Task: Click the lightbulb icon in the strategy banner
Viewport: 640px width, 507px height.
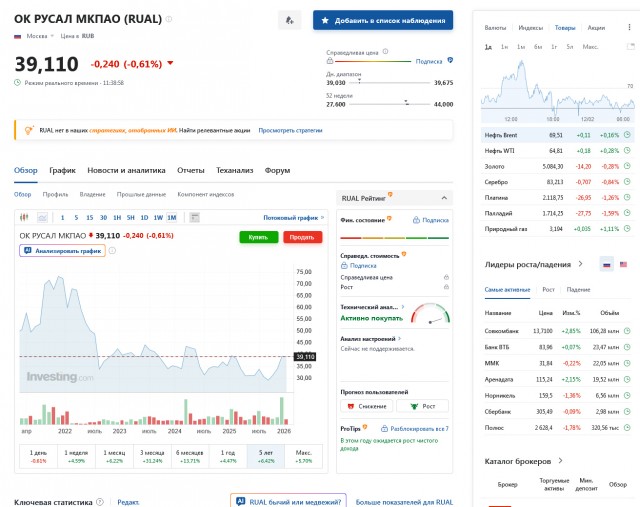Action: (28, 131)
